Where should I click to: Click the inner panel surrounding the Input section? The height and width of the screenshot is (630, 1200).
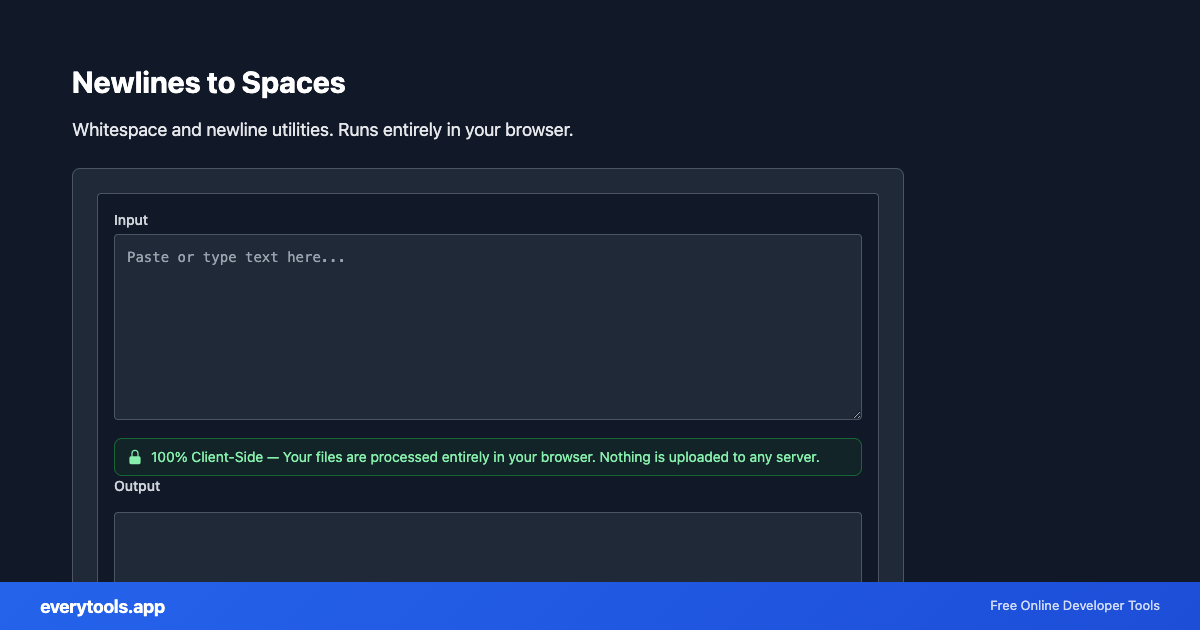(x=487, y=205)
